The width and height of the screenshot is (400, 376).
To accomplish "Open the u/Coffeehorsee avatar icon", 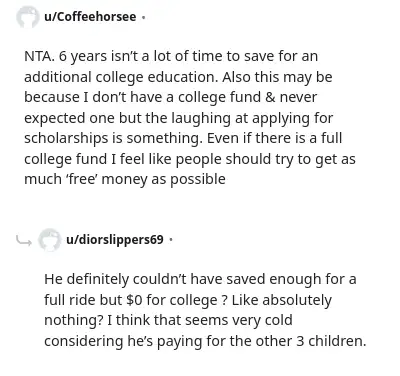I will point(27,17).
